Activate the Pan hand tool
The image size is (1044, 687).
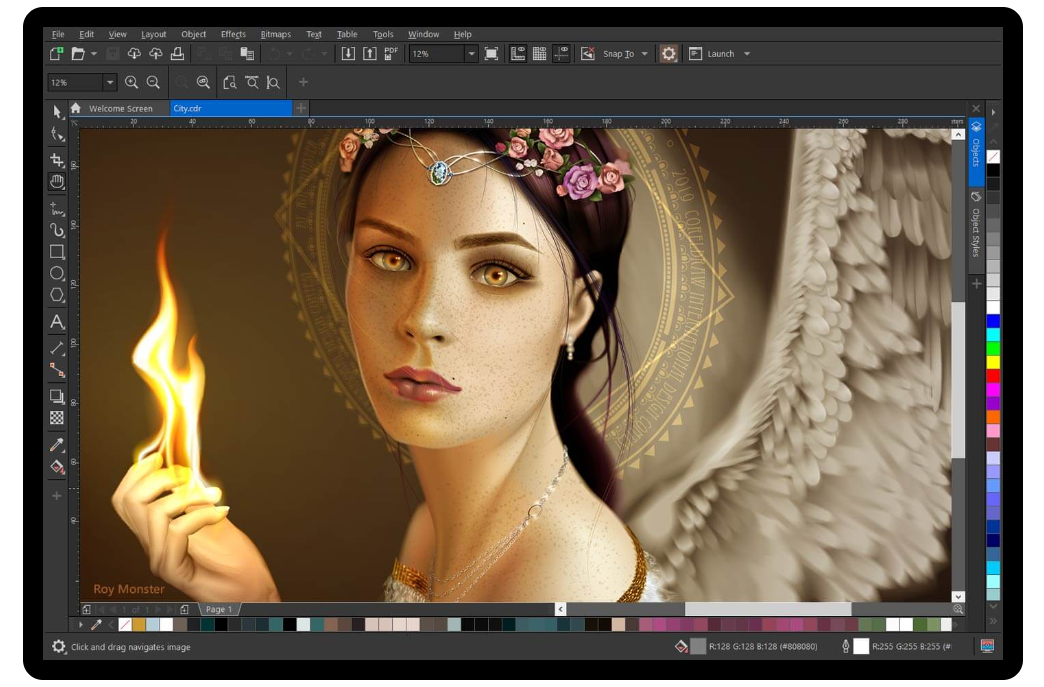[57, 182]
